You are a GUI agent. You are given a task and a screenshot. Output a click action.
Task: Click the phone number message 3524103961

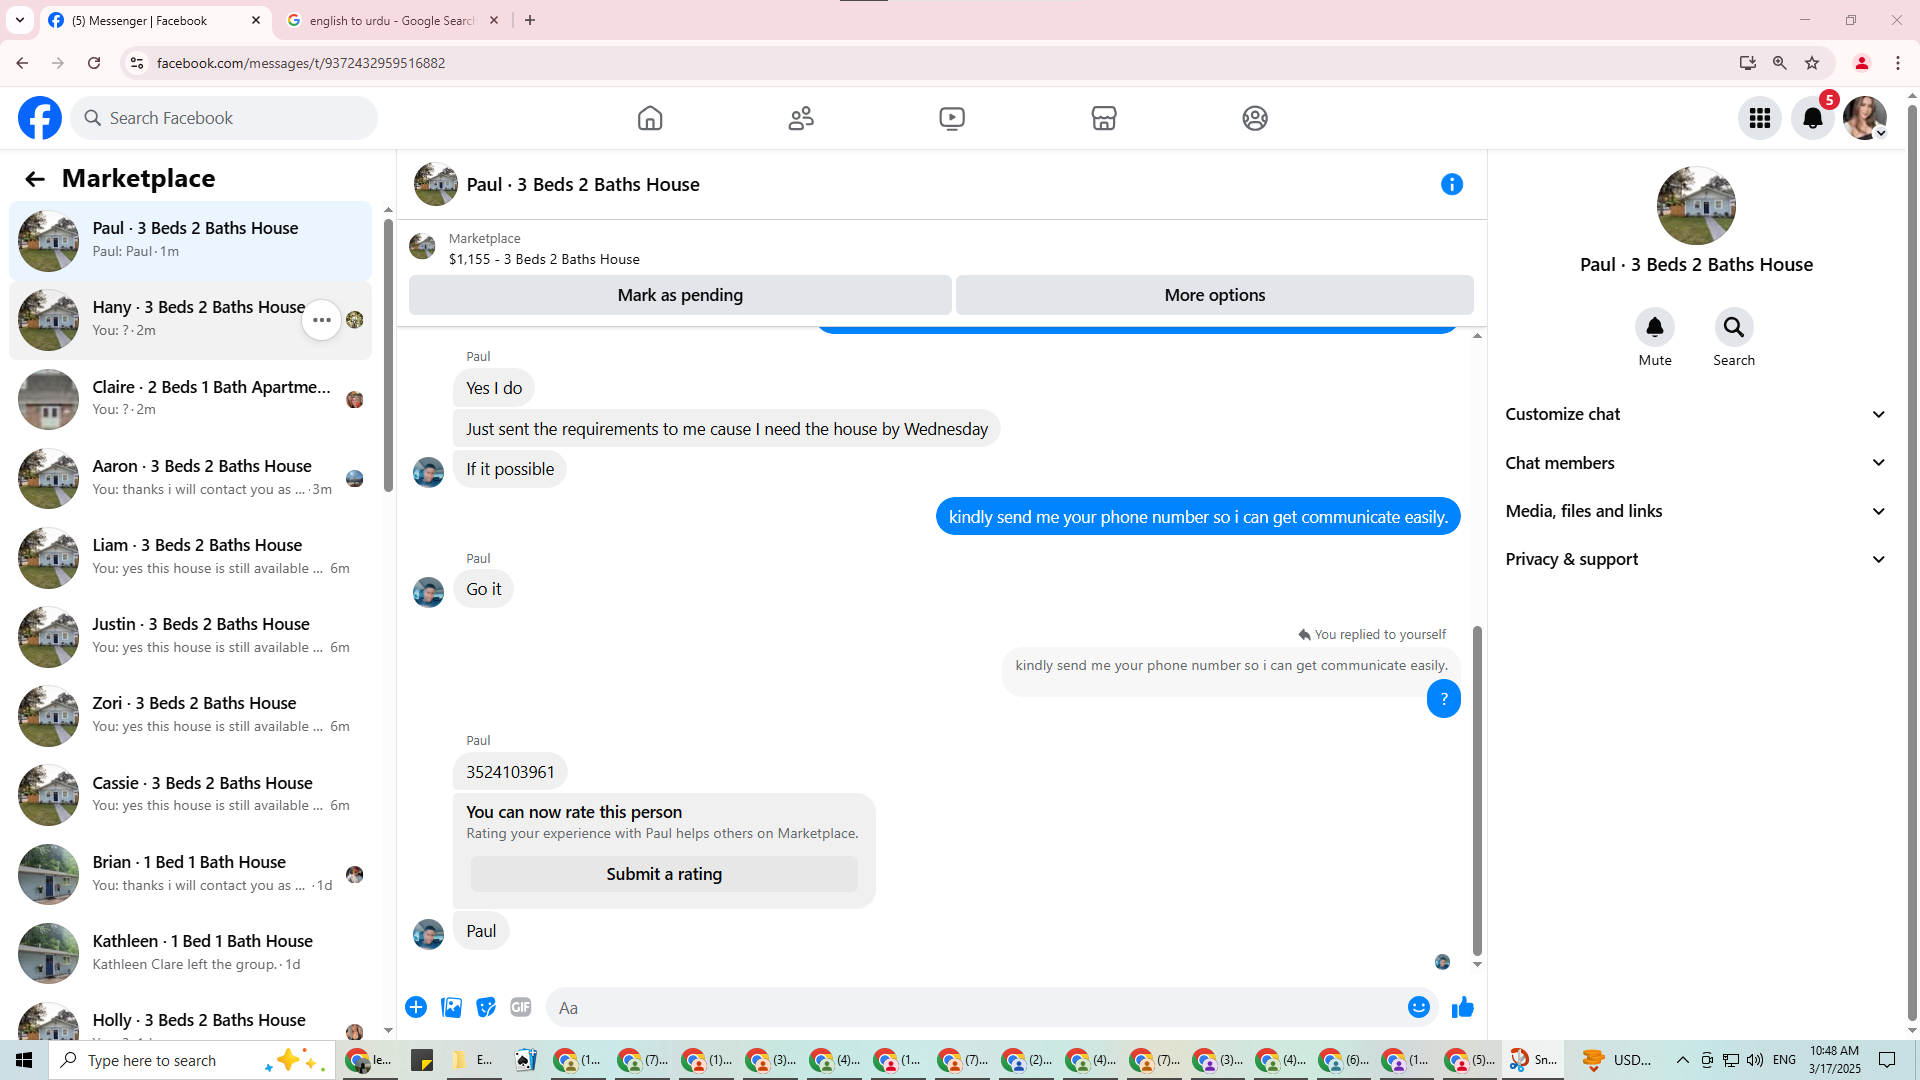[510, 772]
